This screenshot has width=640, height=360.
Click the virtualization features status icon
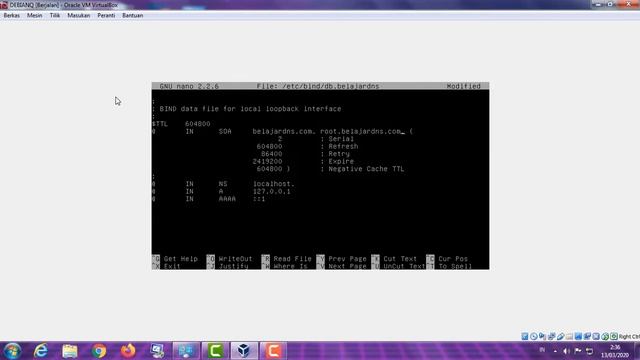tap(596, 336)
